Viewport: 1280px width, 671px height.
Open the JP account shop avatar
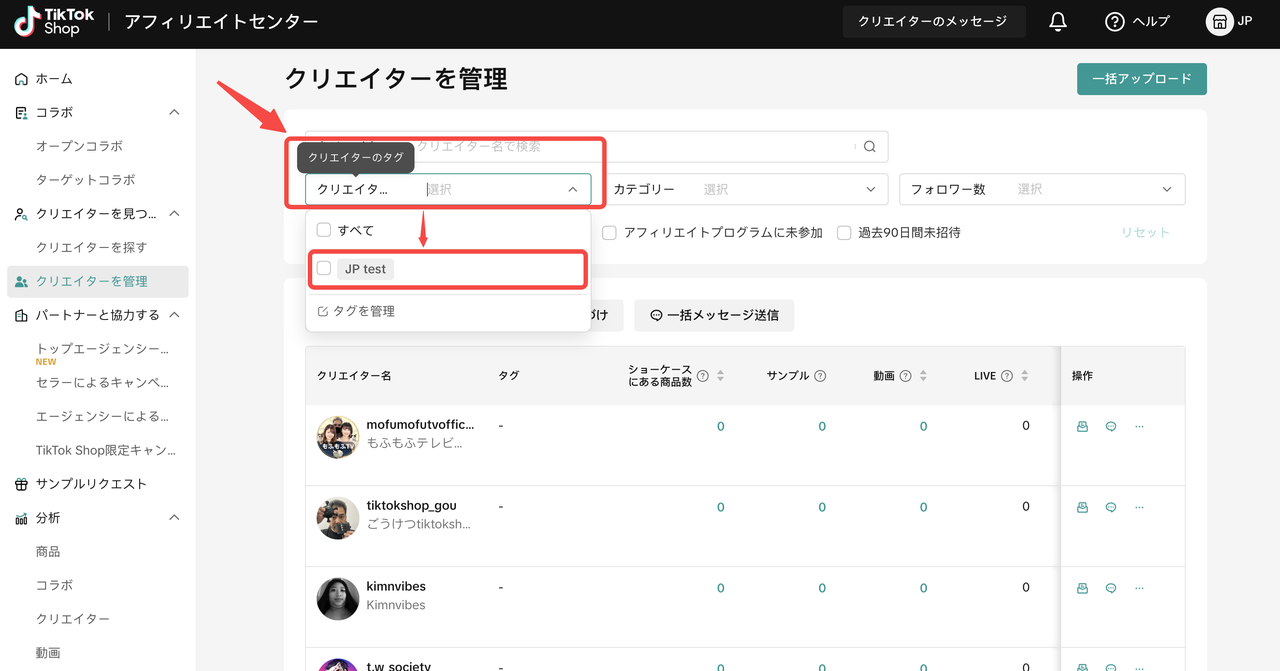point(1219,22)
